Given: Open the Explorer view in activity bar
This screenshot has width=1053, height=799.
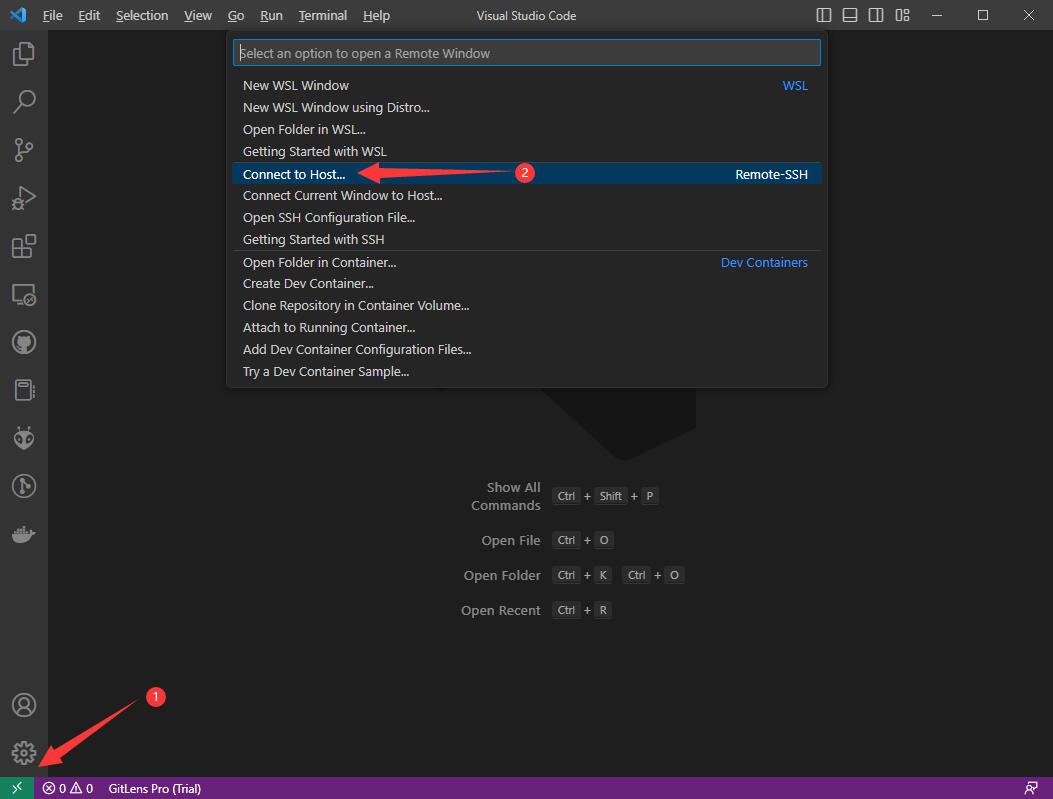Looking at the screenshot, I should (x=24, y=54).
